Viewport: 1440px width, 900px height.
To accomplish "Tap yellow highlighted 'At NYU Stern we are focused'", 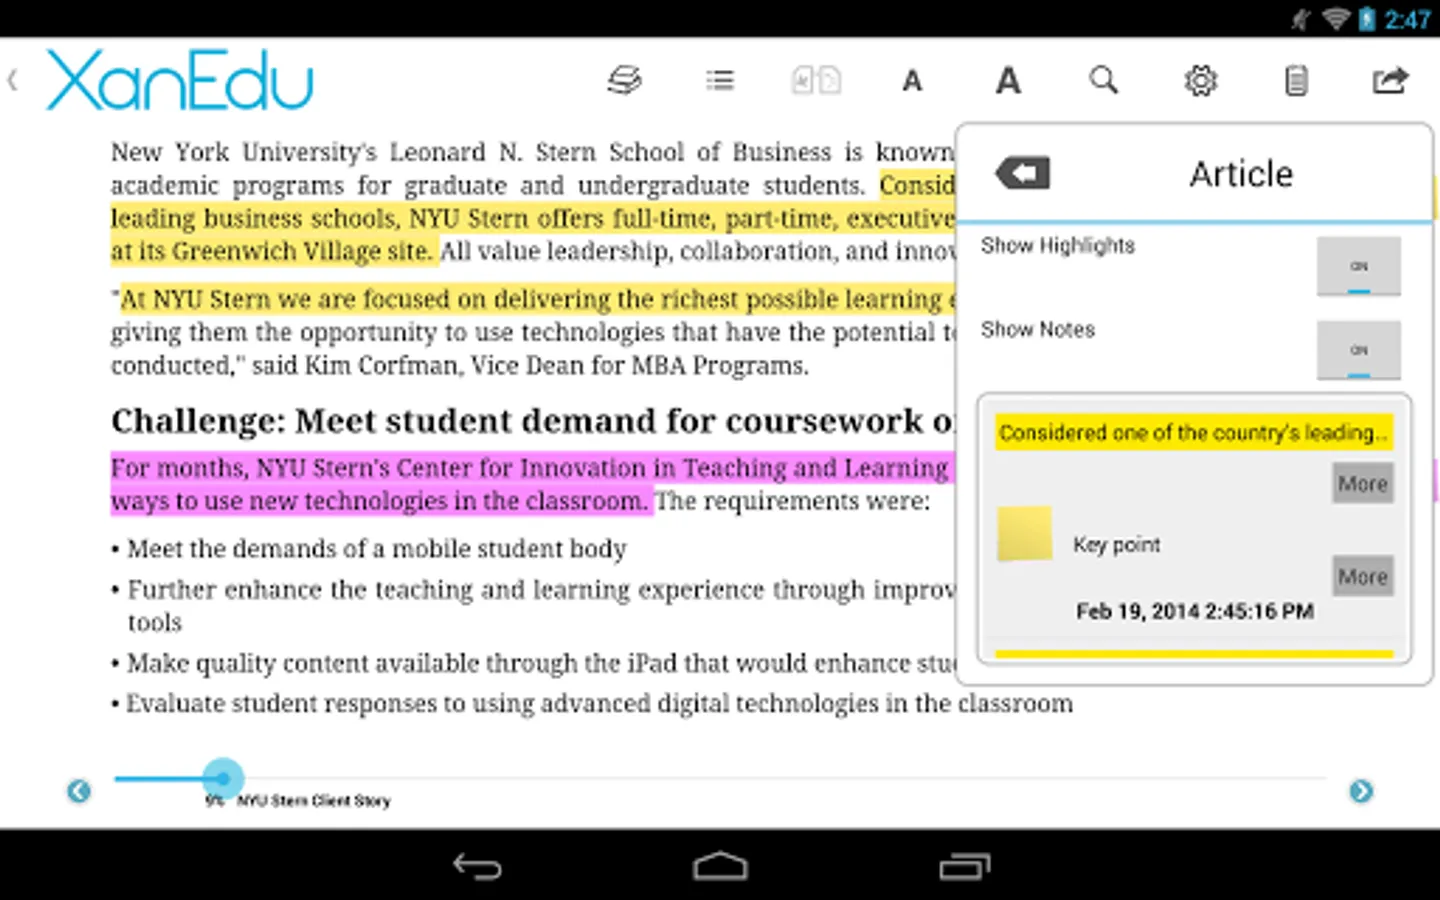I will click(537, 299).
